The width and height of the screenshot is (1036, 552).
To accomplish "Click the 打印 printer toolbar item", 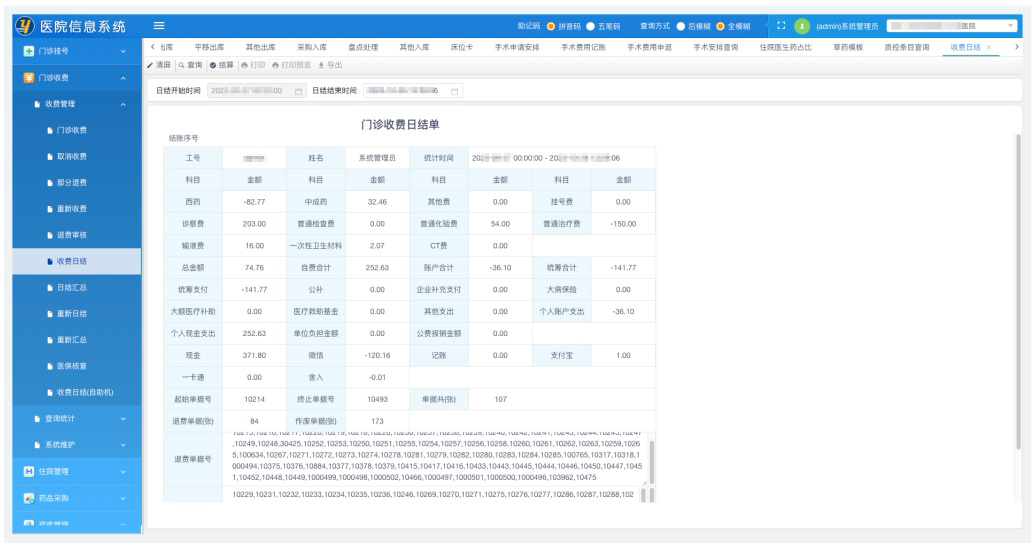I will point(254,65).
